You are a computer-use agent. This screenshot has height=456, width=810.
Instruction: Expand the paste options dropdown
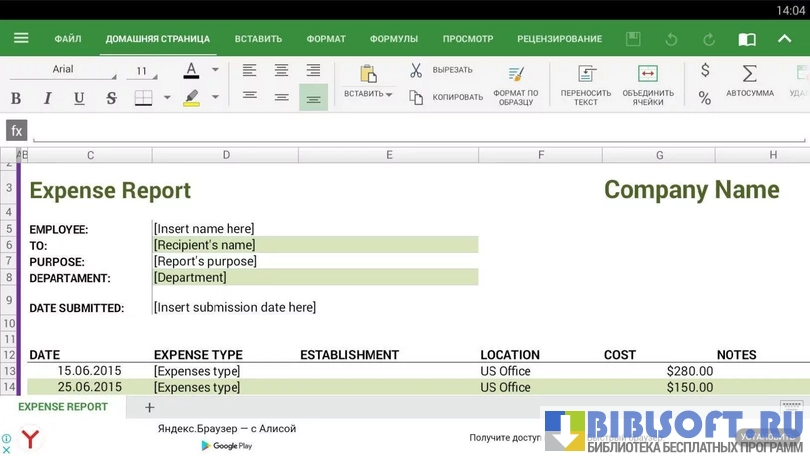(388, 94)
